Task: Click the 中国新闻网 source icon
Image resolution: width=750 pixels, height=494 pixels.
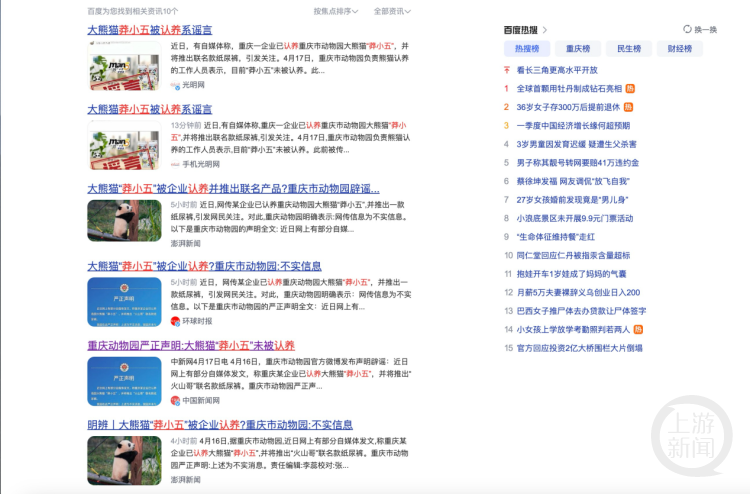Action: click(176, 401)
